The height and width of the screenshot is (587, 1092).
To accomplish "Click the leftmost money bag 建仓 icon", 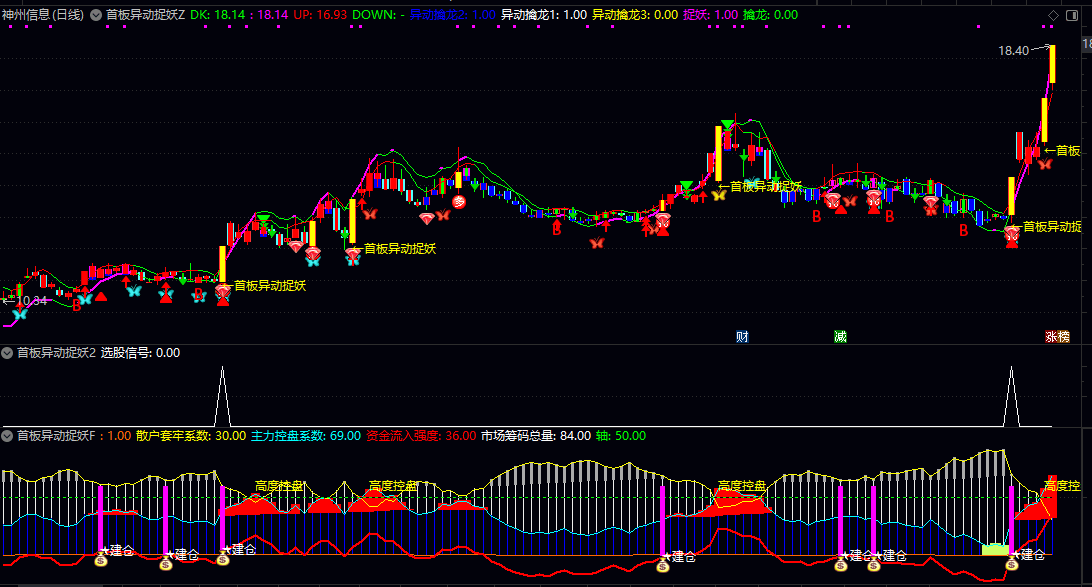I will point(101,562).
